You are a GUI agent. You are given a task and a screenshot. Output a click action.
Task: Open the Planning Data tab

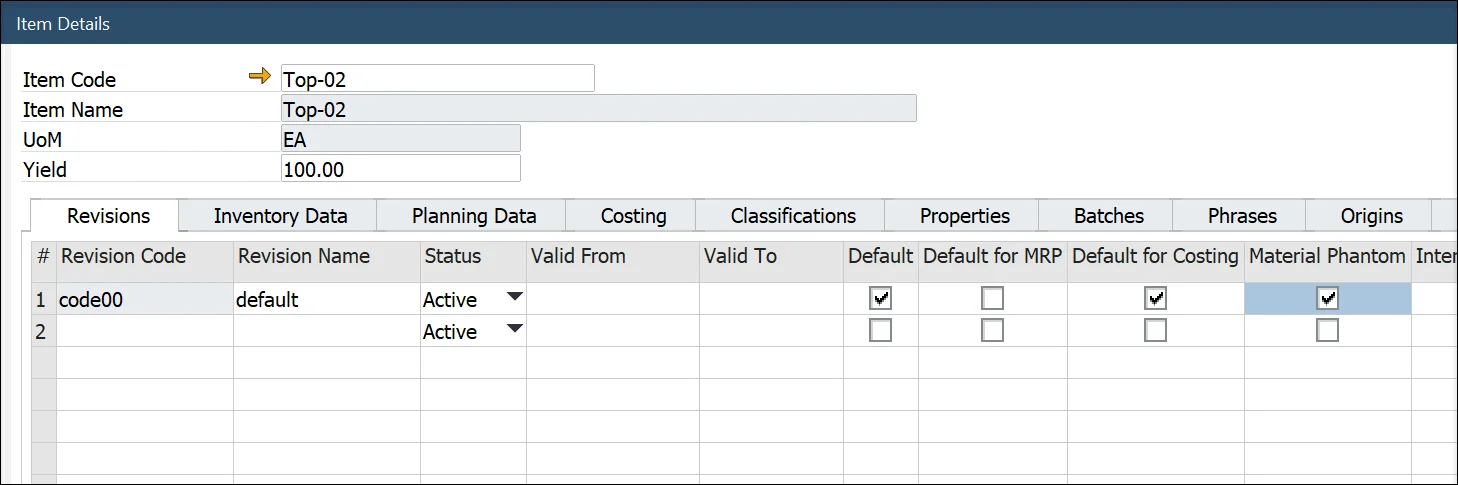coord(474,216)
